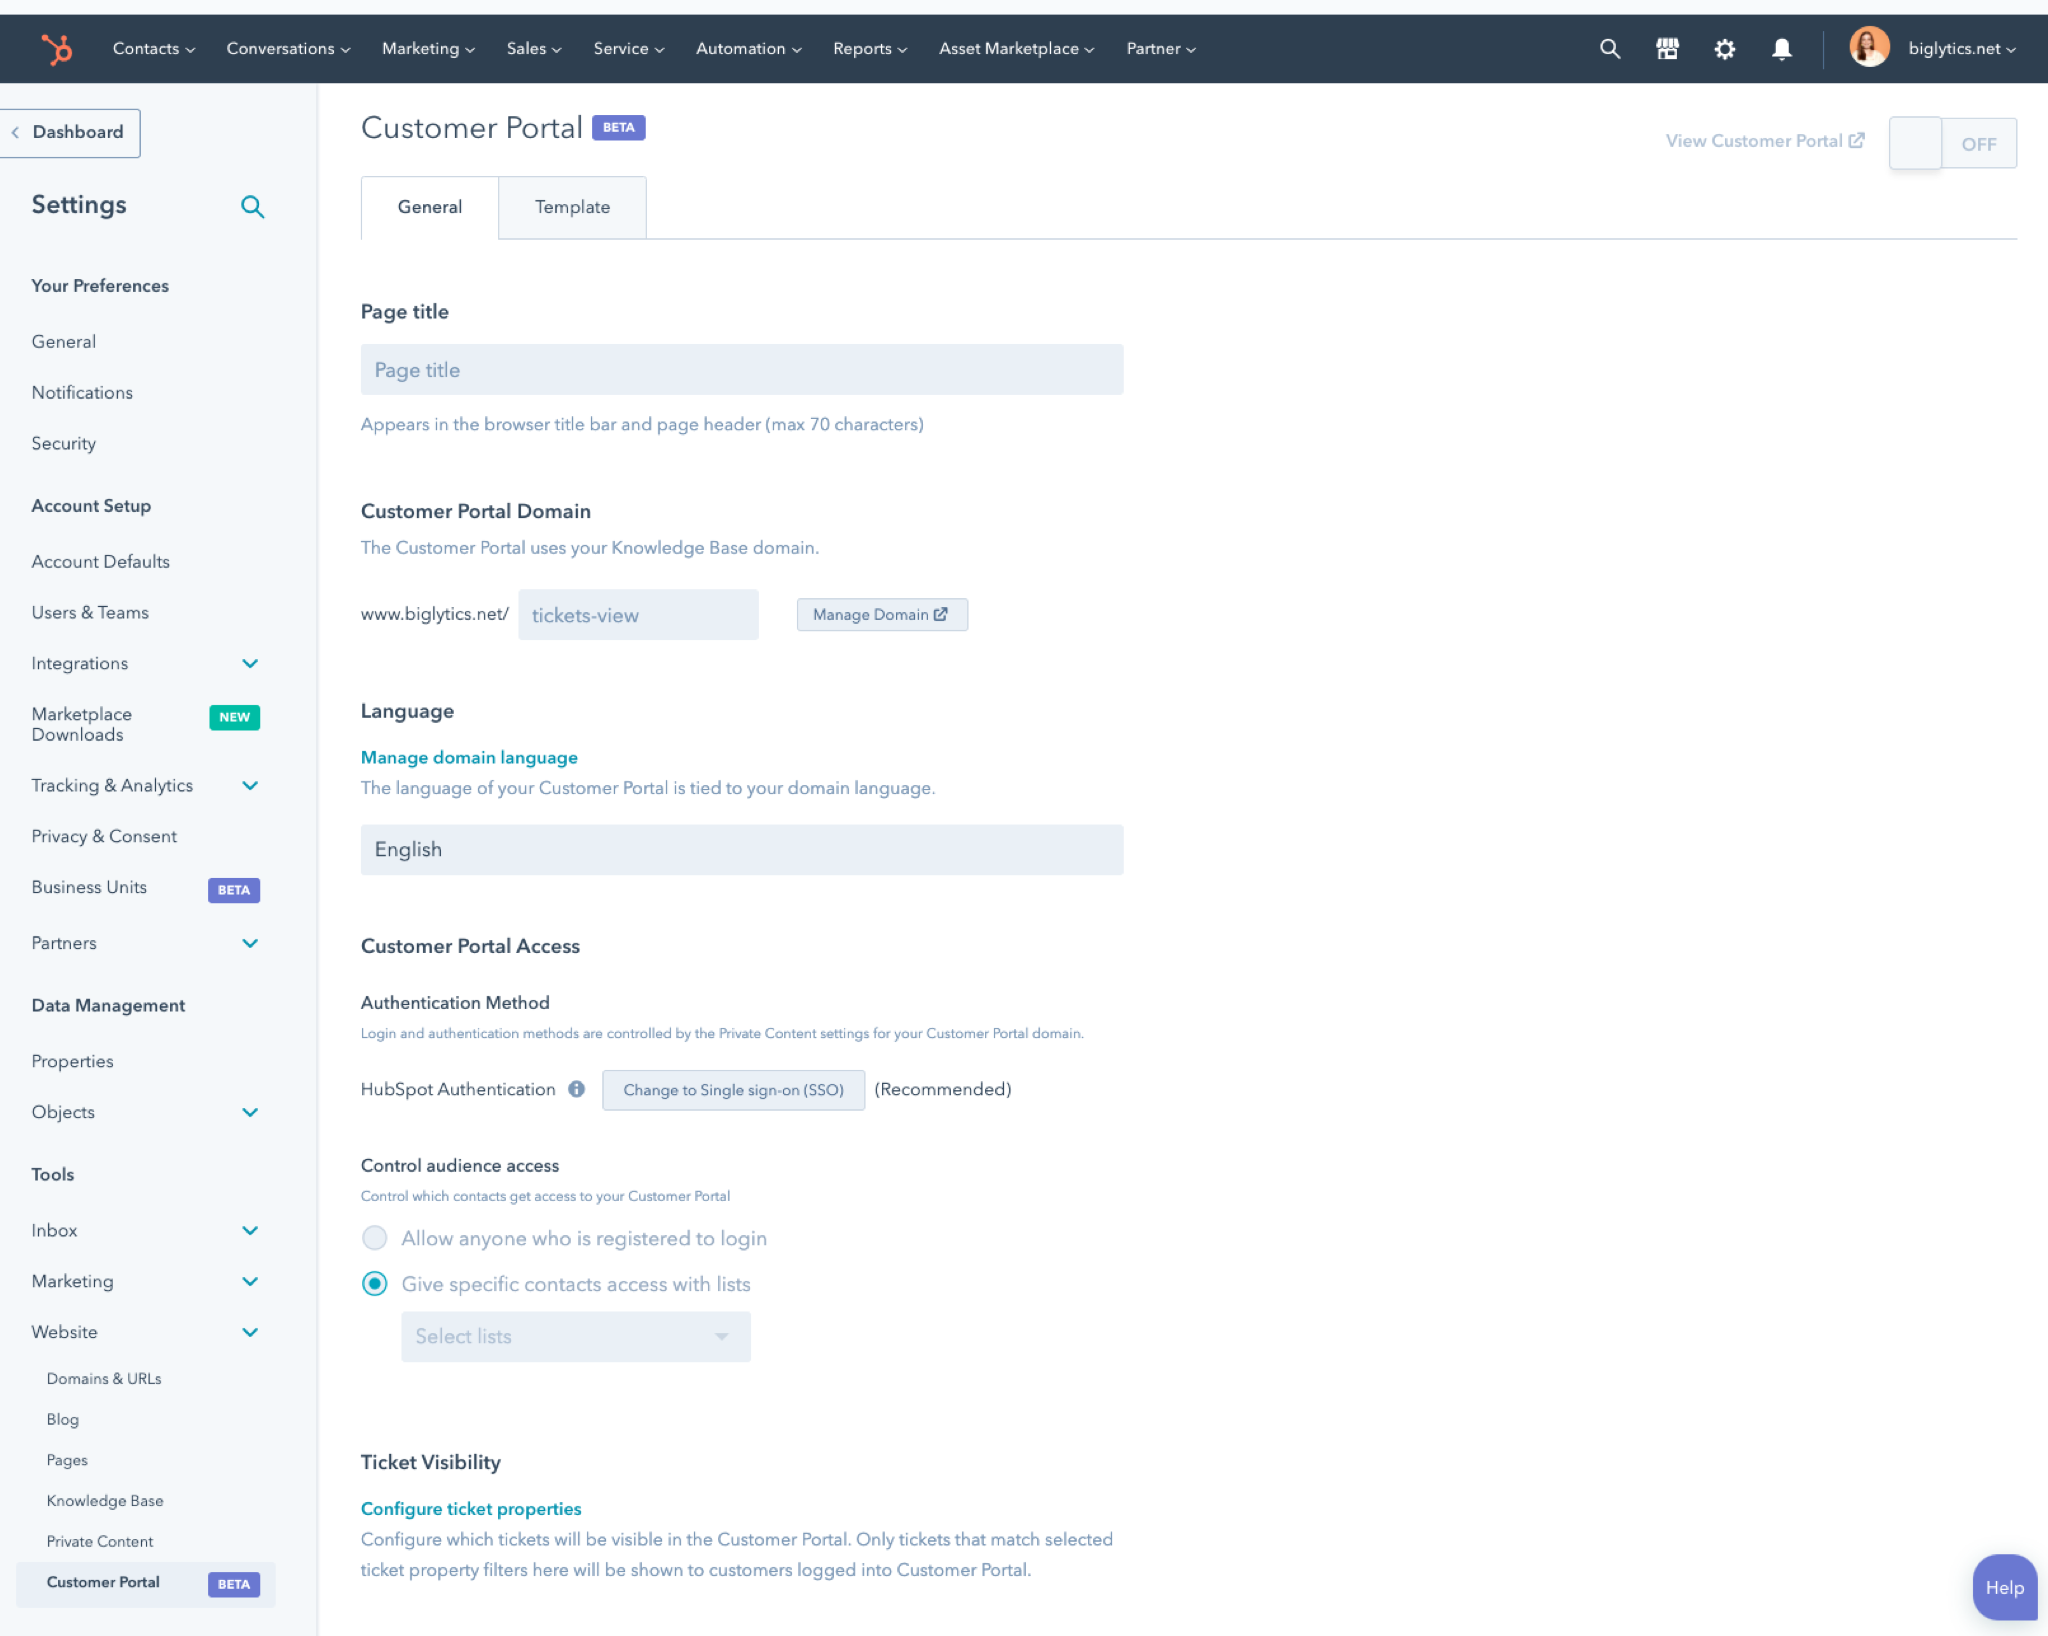Click the Settings search magnifier icon
The width and height of the screenshot is (2048, 1636).
[x=252, y=205]
